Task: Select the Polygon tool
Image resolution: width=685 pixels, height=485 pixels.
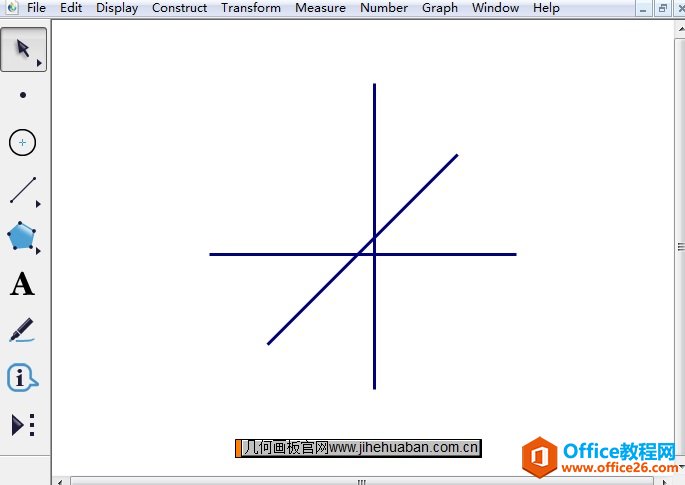Action: click(x=21, y=236)
